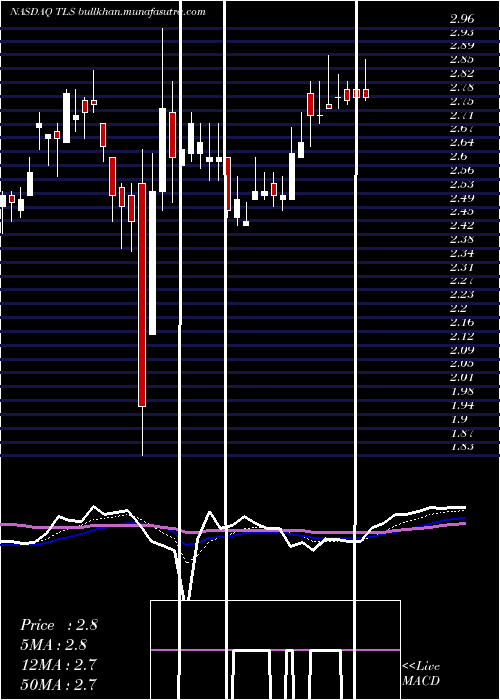
Task: Select the 2.53 price axis label
Action: [462, 184]
